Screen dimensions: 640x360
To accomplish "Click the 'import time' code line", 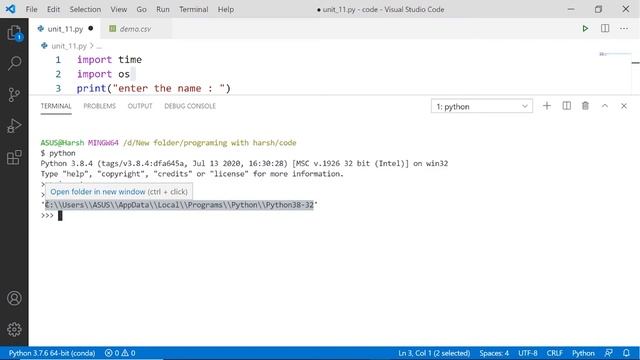I will [x=109, y=60].
